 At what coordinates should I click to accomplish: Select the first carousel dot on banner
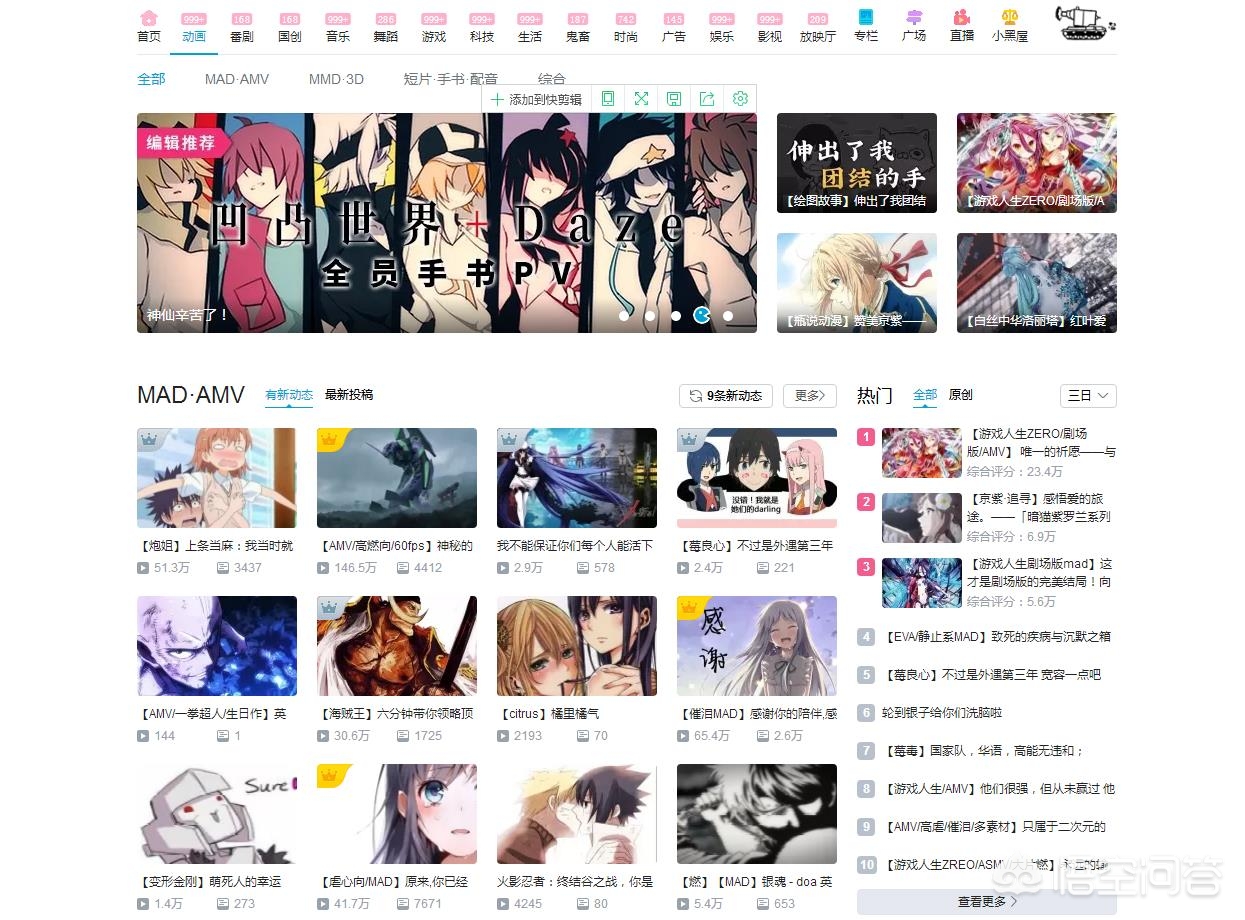(624, 316)
